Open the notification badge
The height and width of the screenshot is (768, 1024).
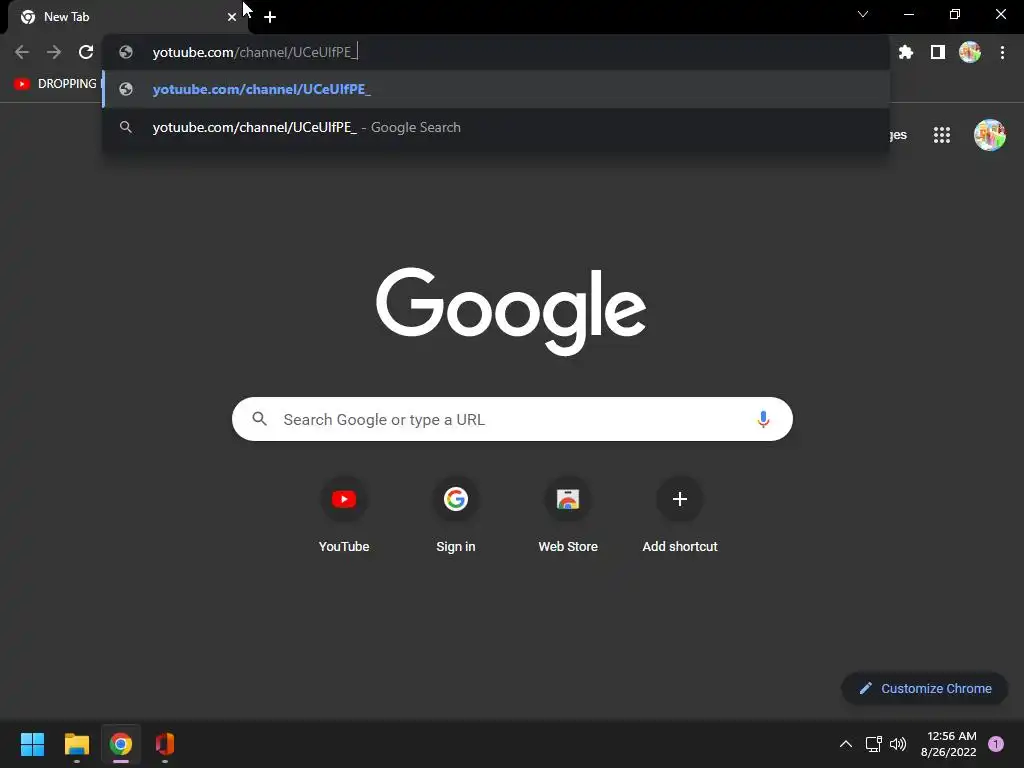996,744
